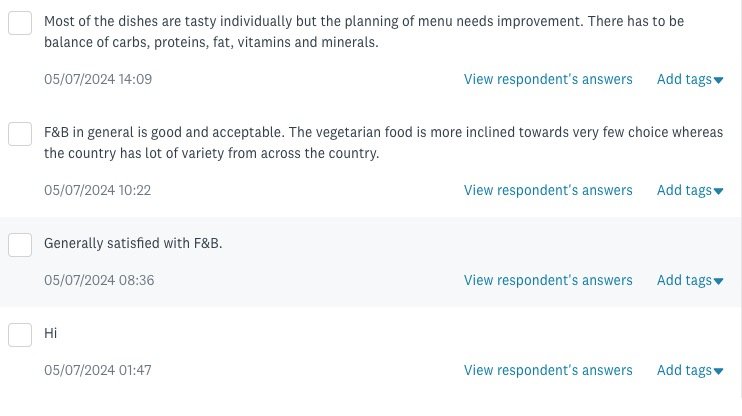Image resolution: width=742 pixels, height=416 pixels.
Task: View respondent's answers for the 08:36 response
Action: click(x=548, y=281)
